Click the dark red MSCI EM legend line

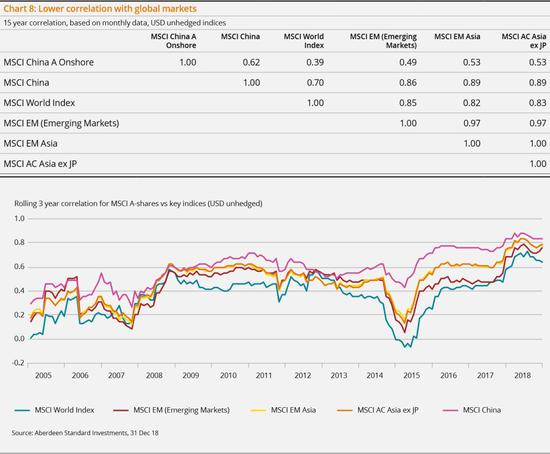pyautogui.click(x=121, y=410)
